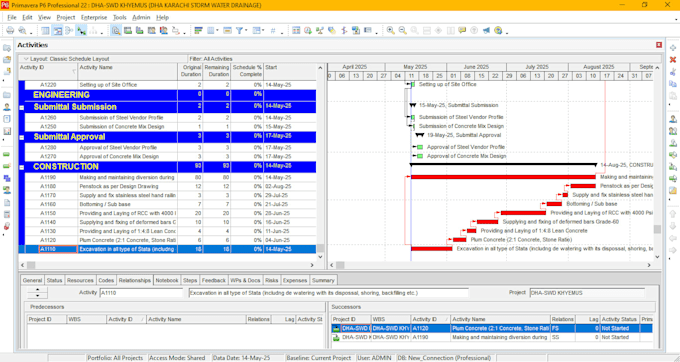Click the Schedule % Complete column header
The height and width of the screenshot is (362, 680).
[x=247, y=71]
